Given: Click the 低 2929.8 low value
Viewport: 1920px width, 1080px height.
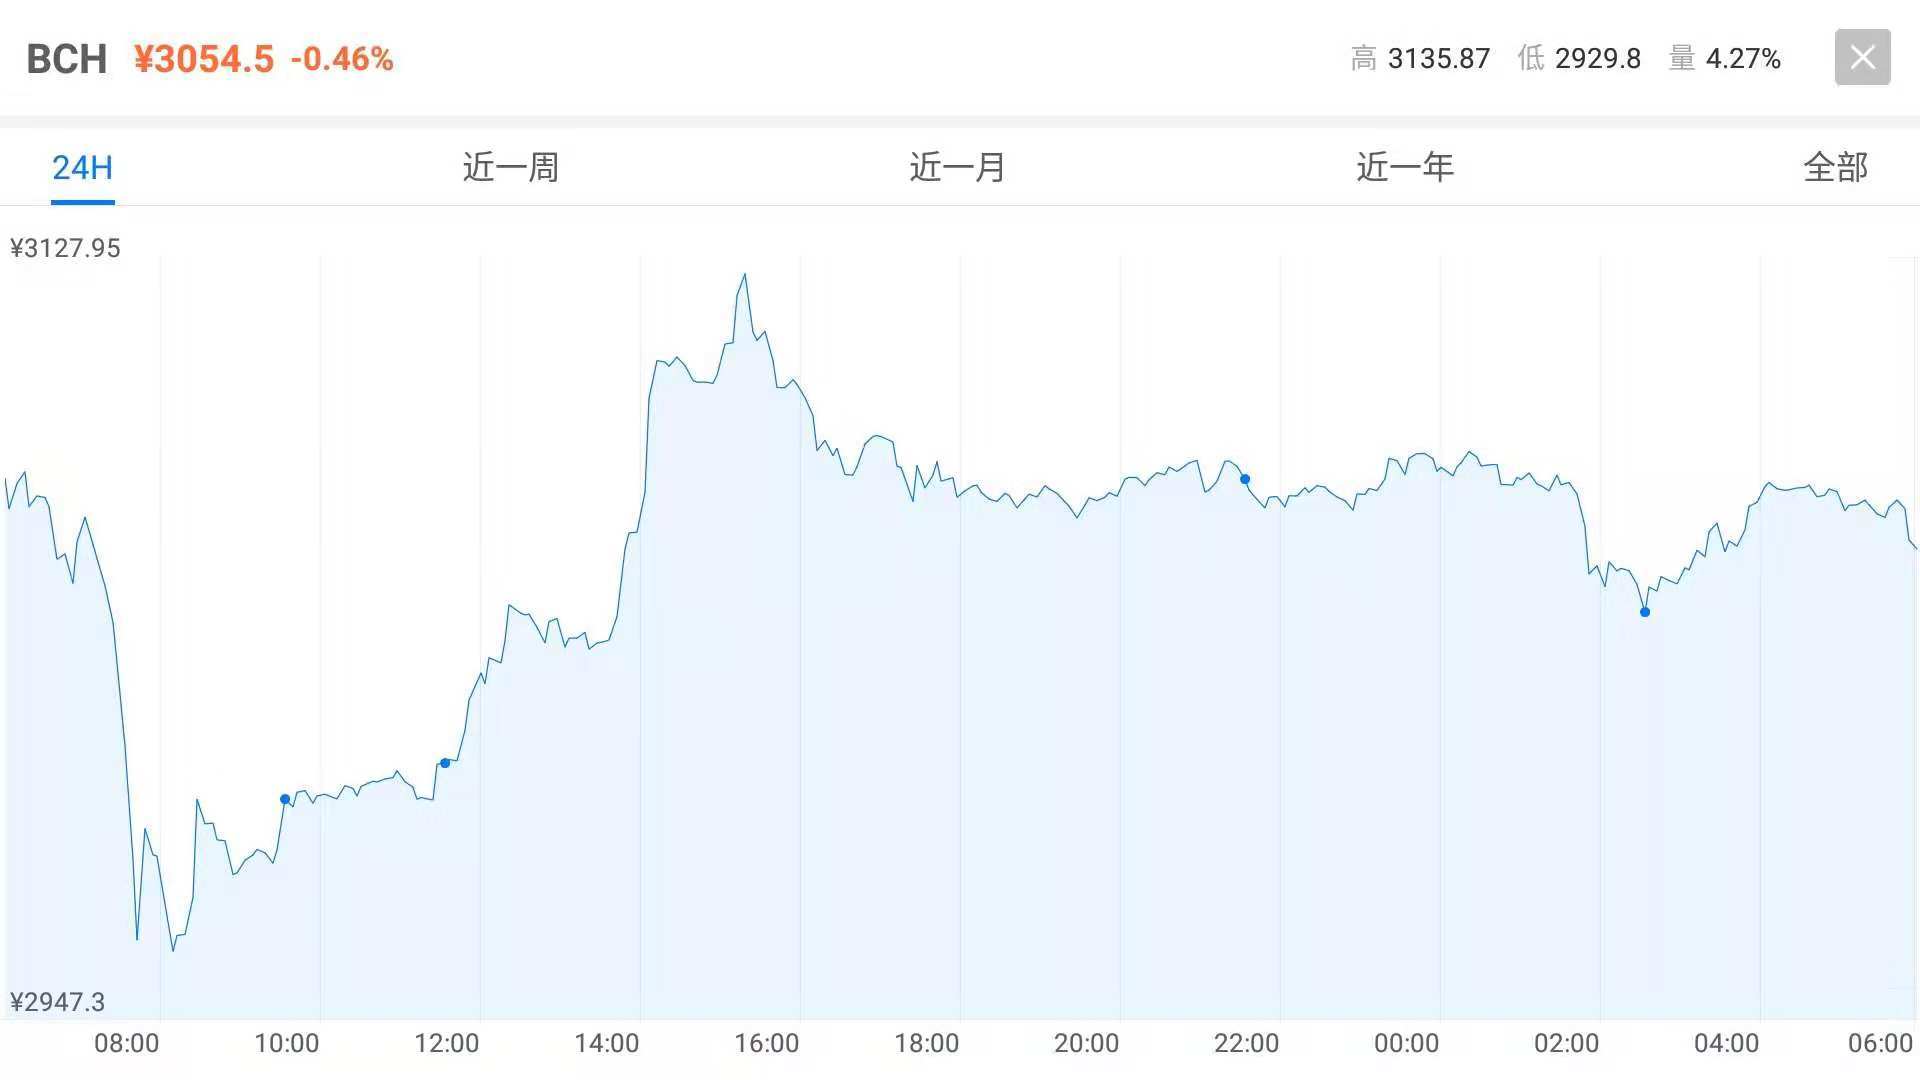Looking at the screenshot, I should 1579,59.
